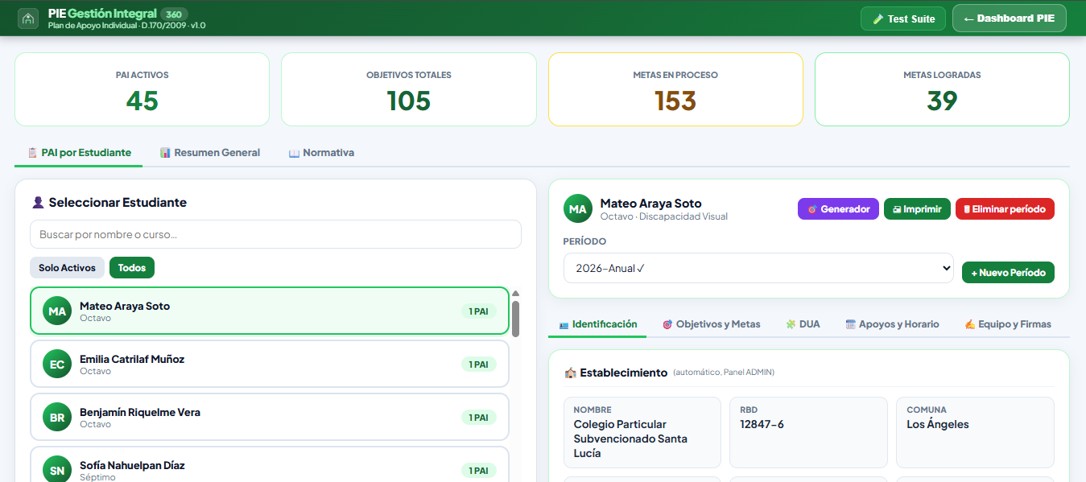Click the RBD value 12847-6
This screenshot has width=1086, height=482.
(761, 425)
